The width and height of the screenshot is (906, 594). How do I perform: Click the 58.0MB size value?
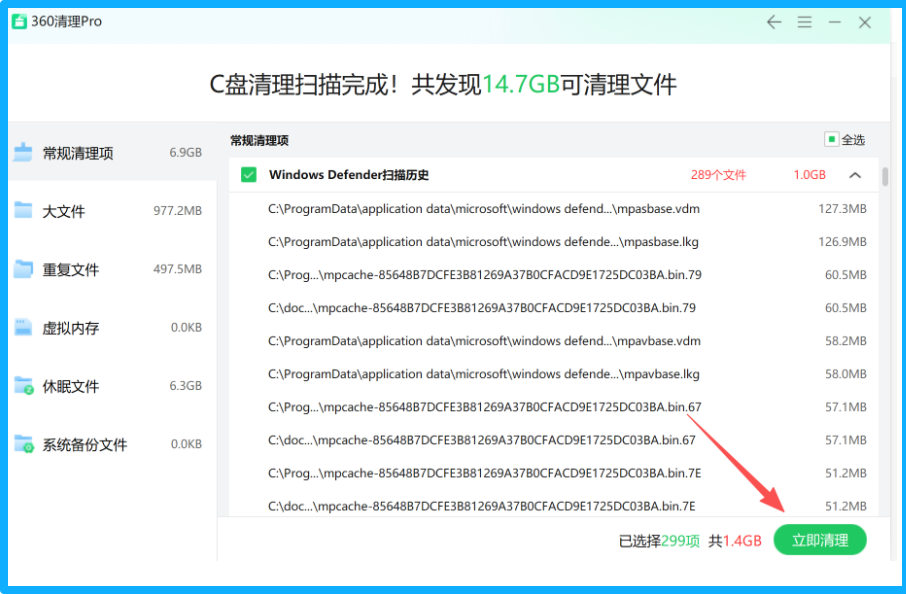tap(845, 374)
